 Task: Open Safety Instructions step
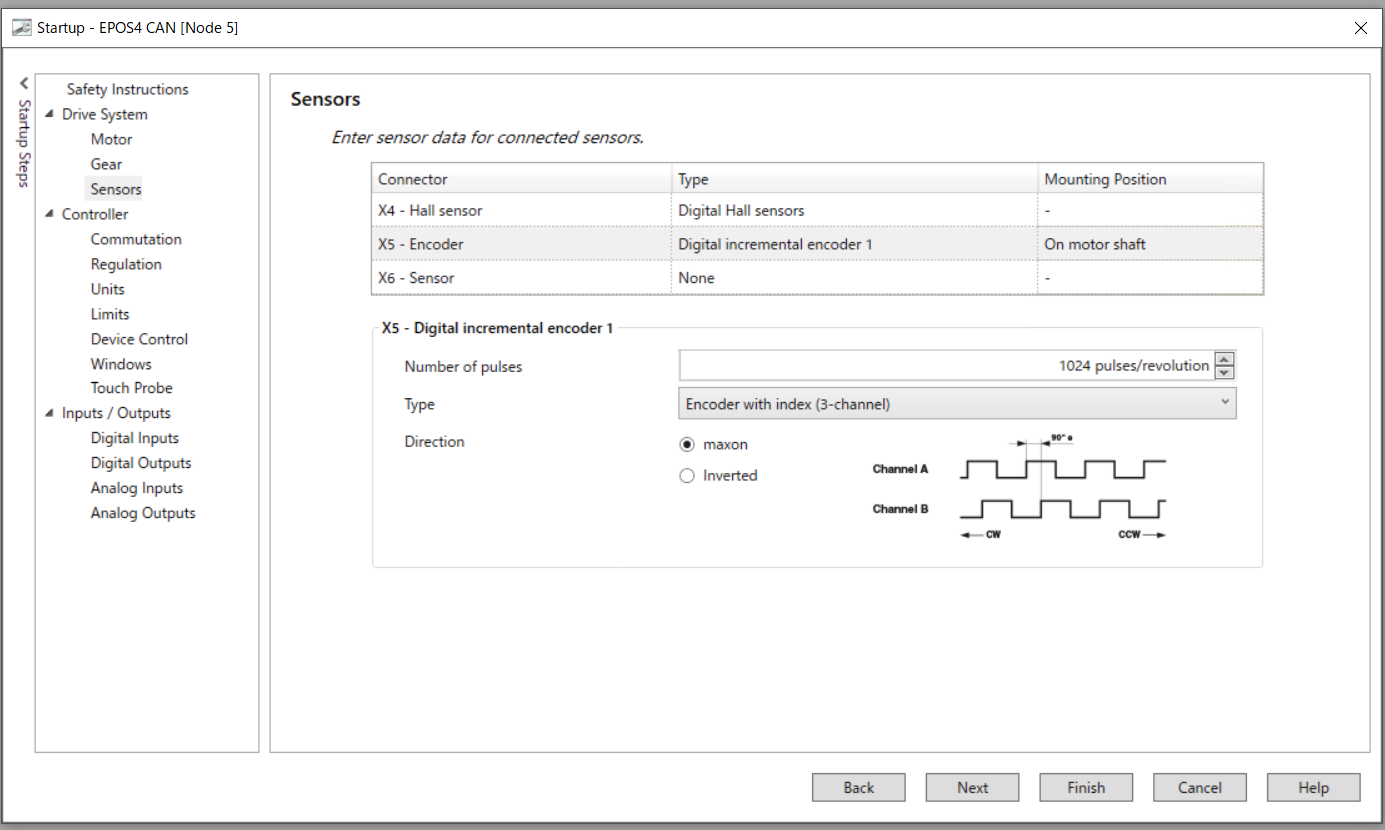point(127,89)
